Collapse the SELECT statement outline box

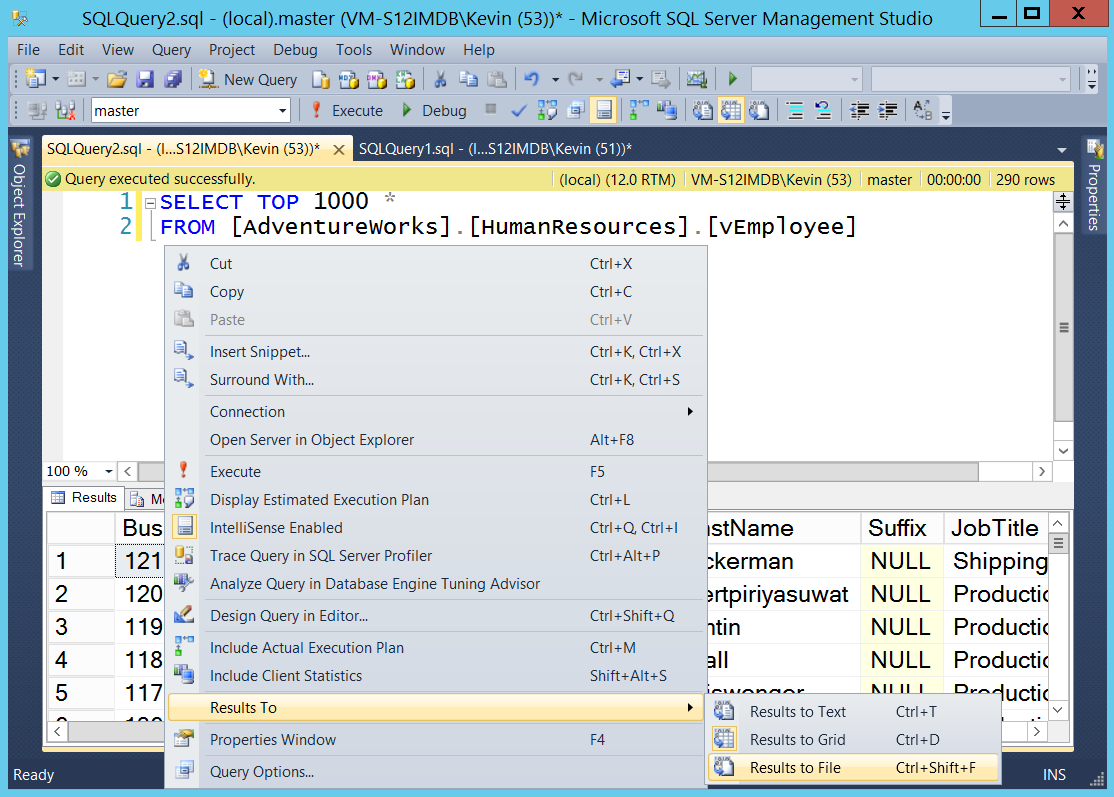click(x=150, y=203)
